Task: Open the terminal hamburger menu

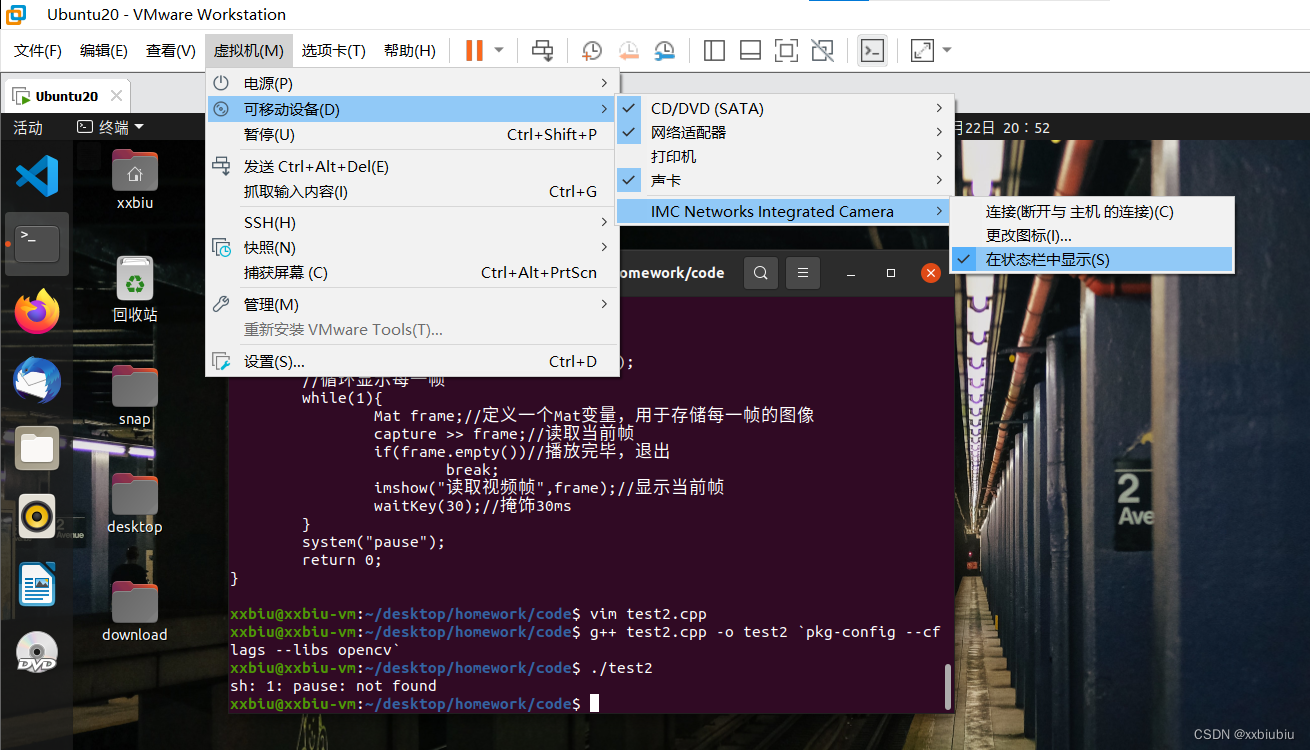Action: [802, 273]
